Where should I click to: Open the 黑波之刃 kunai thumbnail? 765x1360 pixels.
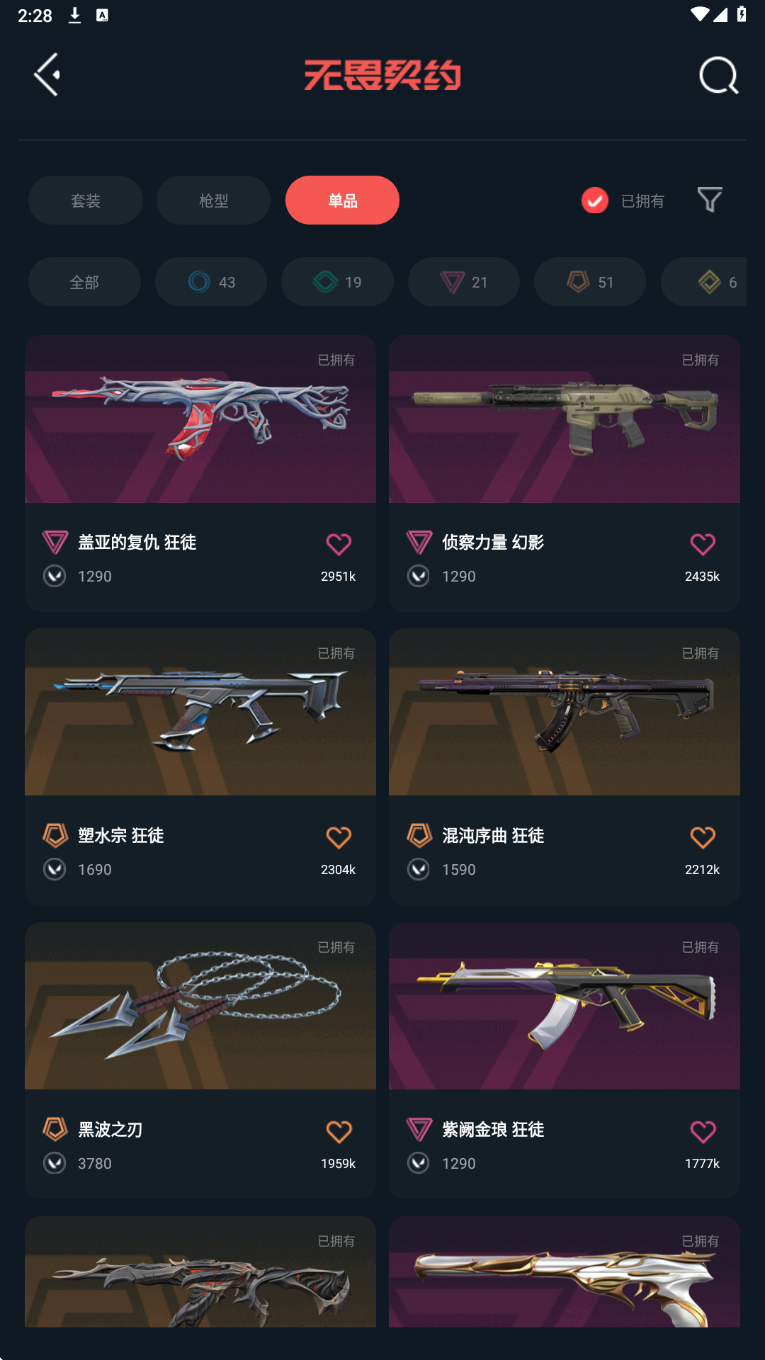click(x=200, y=1006)
